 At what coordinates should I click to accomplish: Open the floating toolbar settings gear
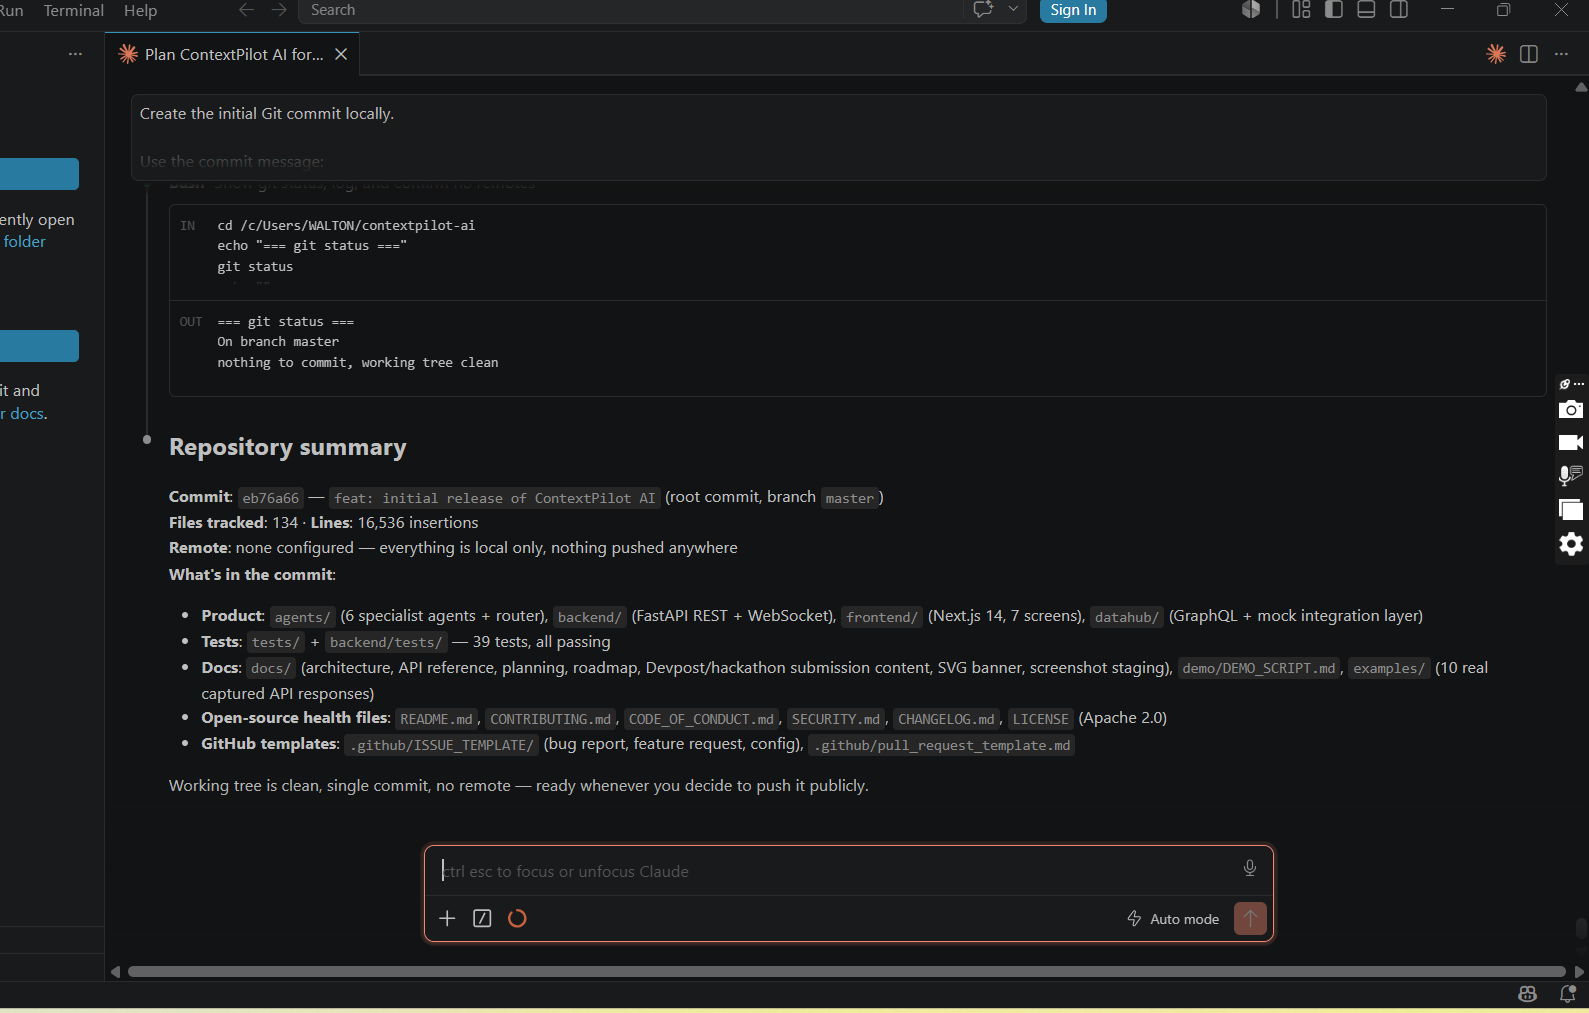(x=1571, y=543)
